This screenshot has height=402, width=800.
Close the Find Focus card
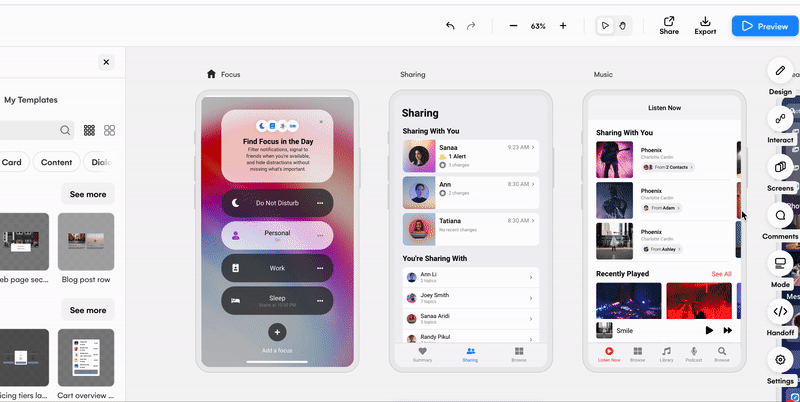(x=321, y=122)
